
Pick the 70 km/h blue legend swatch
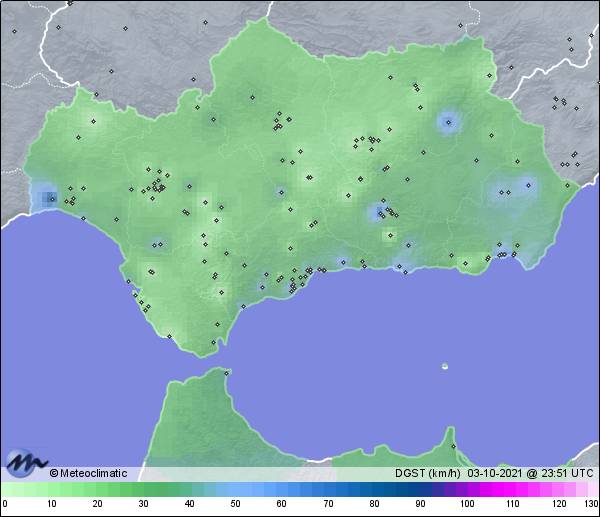point(328,490)
